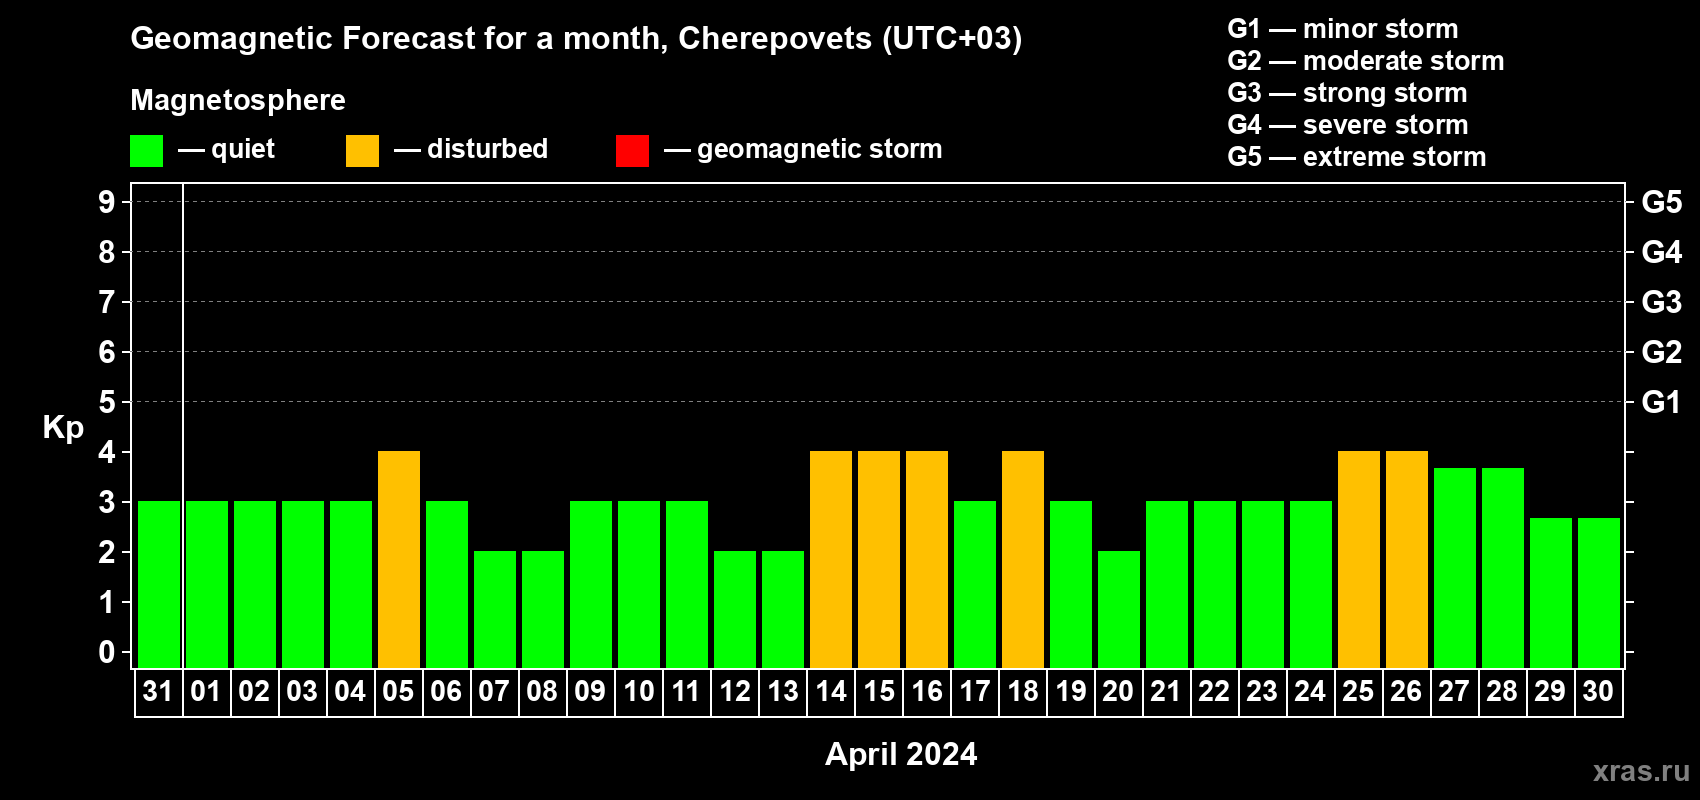Image resolution: width=1700 pixels, height=800 pixels.
Task: Select the orange bar for April 14
Action: pyautogui.click(x=831, y=559)
